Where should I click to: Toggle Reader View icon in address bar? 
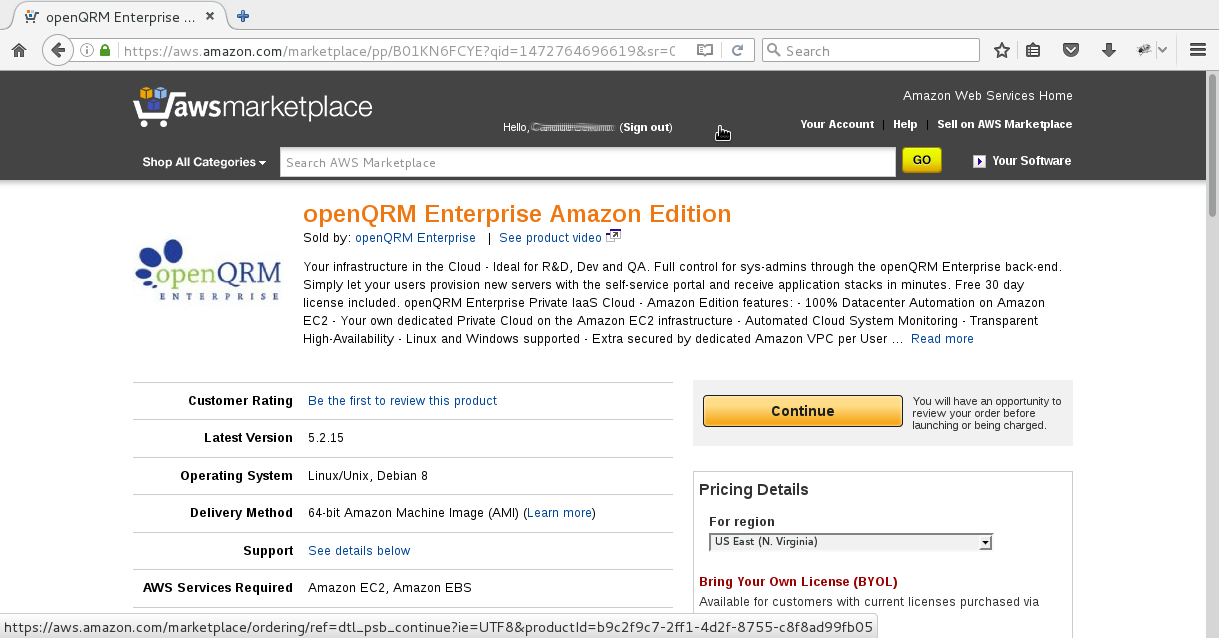coord(705,50)
